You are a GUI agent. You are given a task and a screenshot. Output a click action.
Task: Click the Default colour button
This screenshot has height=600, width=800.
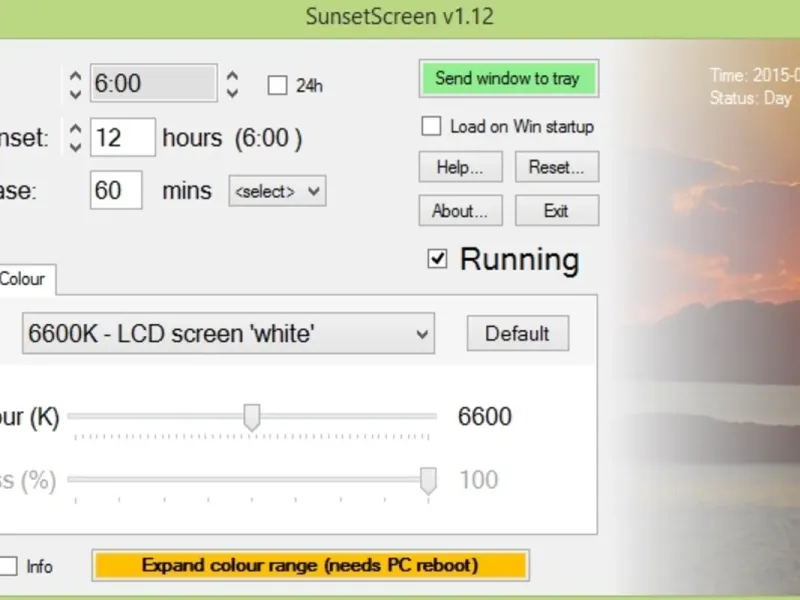click(517, 333)
